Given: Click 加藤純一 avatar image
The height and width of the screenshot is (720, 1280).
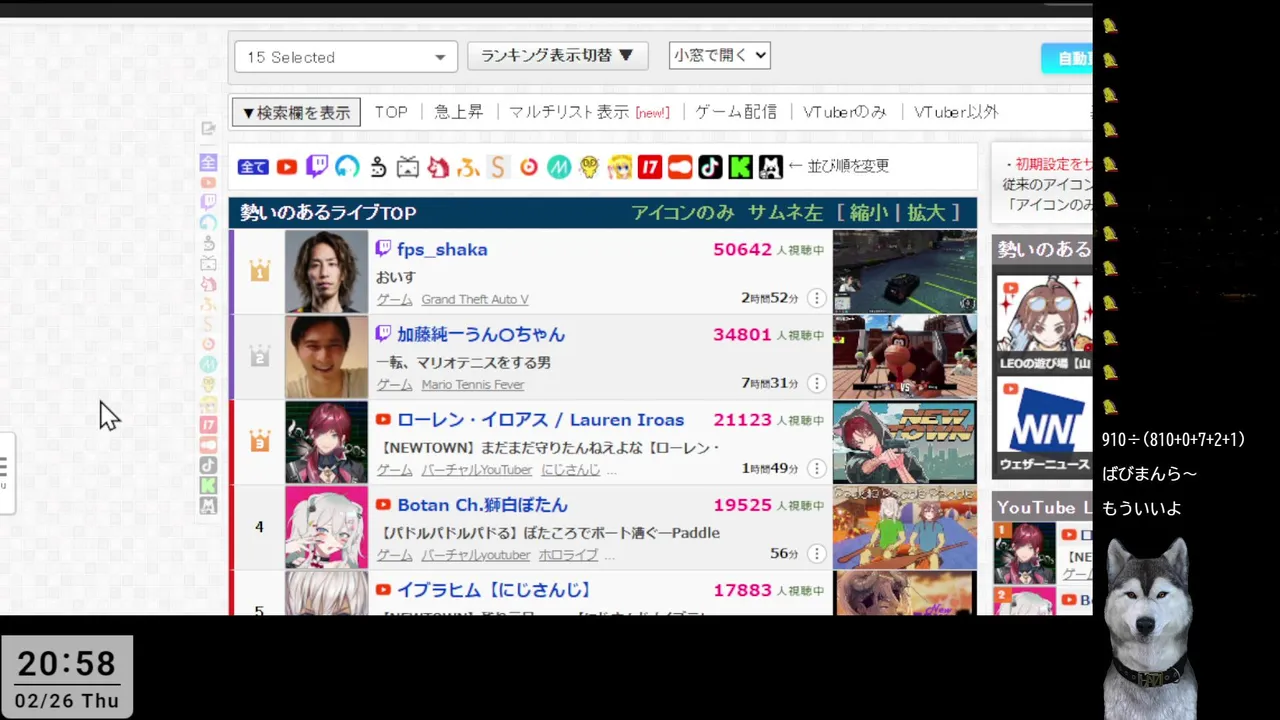Looking at the screenshot, I should click(326, 357).
